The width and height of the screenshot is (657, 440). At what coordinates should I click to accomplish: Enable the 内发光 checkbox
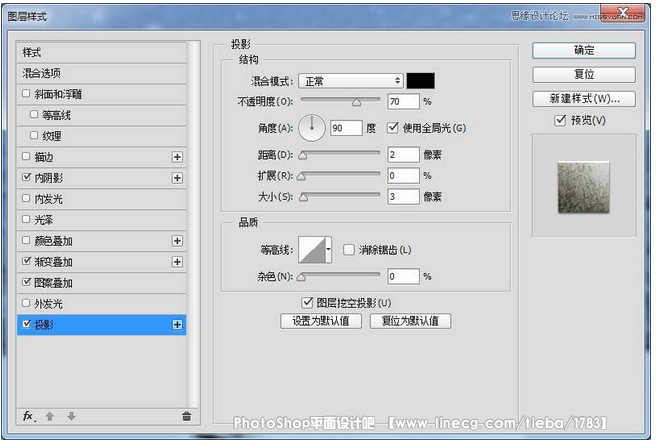(26, 198)
